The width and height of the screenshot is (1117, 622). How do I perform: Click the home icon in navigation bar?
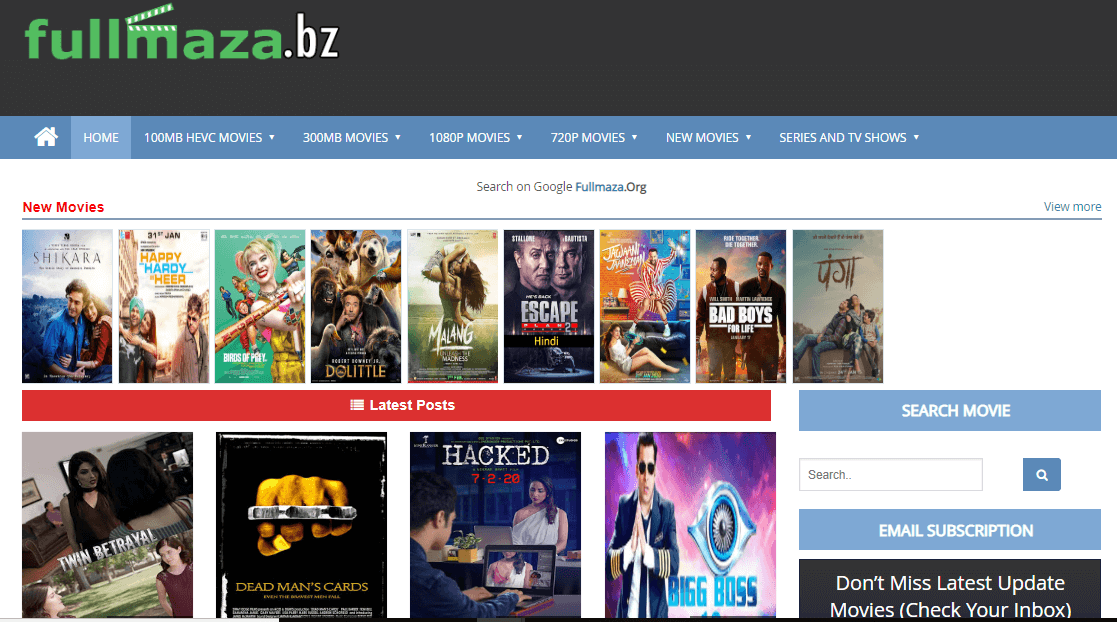click(46, 137)
